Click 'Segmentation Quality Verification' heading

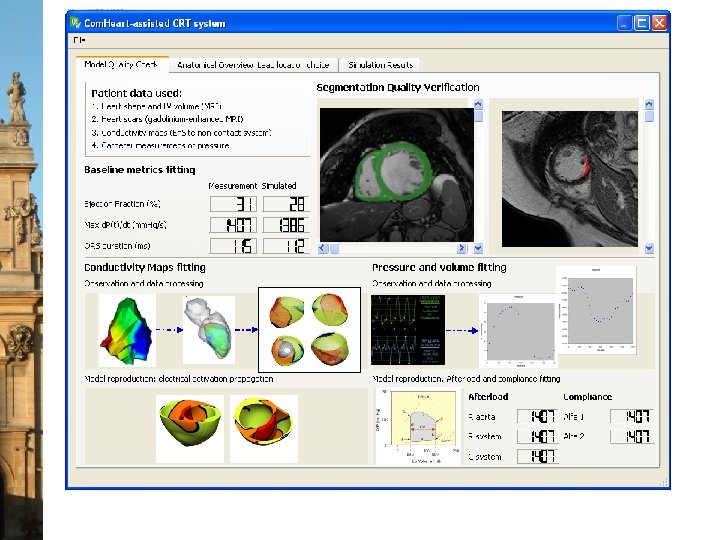click(x=398, y=88)
